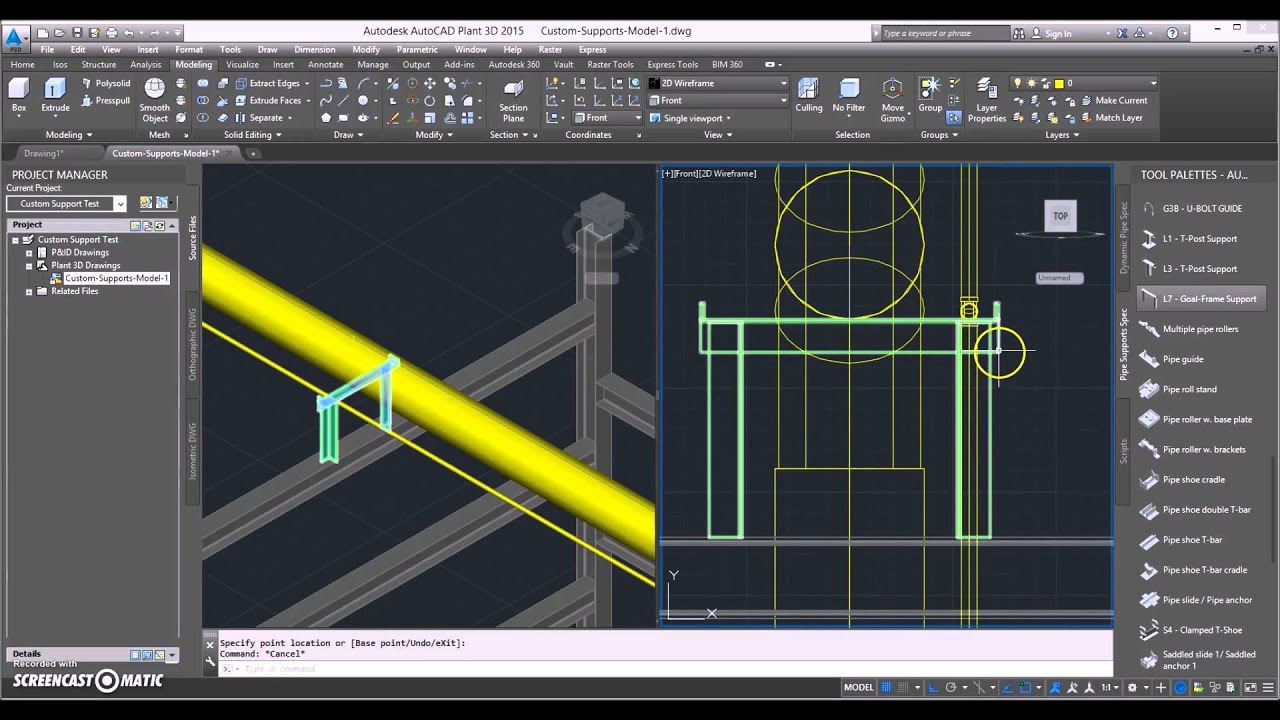Expand the Related Files tree node

coord(29,291)
